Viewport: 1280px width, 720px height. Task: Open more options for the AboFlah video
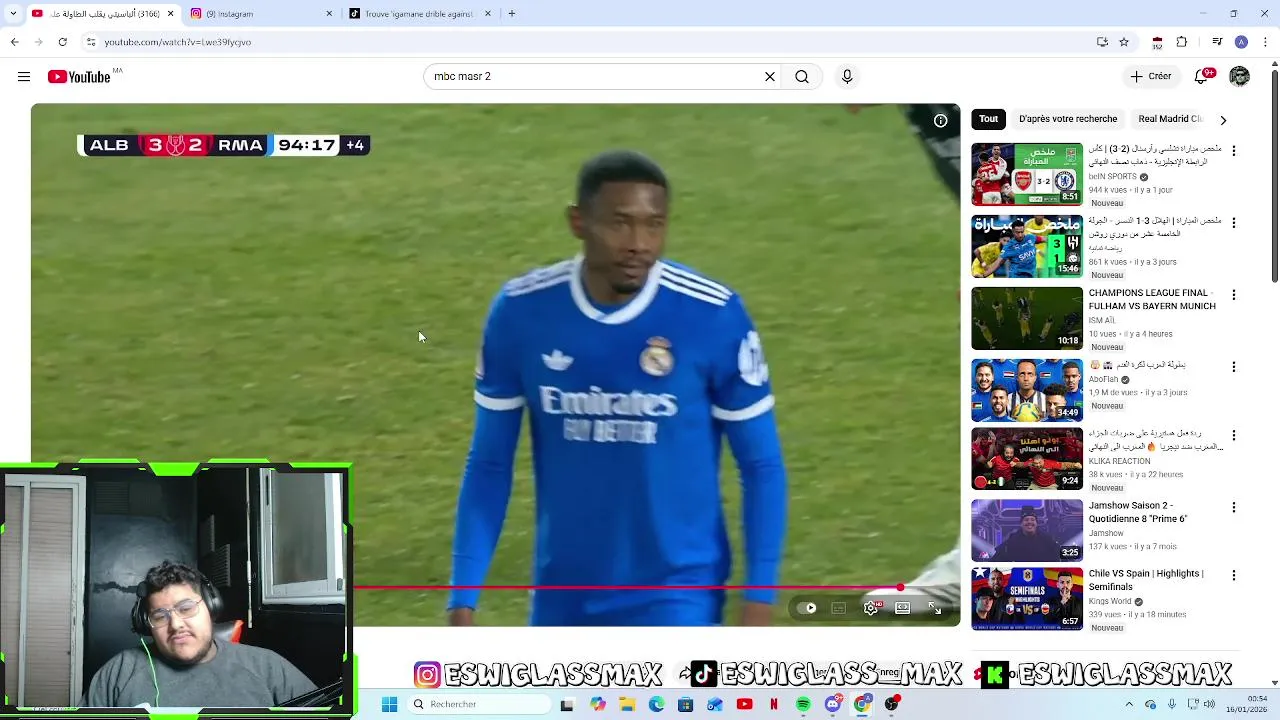pos(1234,367)
